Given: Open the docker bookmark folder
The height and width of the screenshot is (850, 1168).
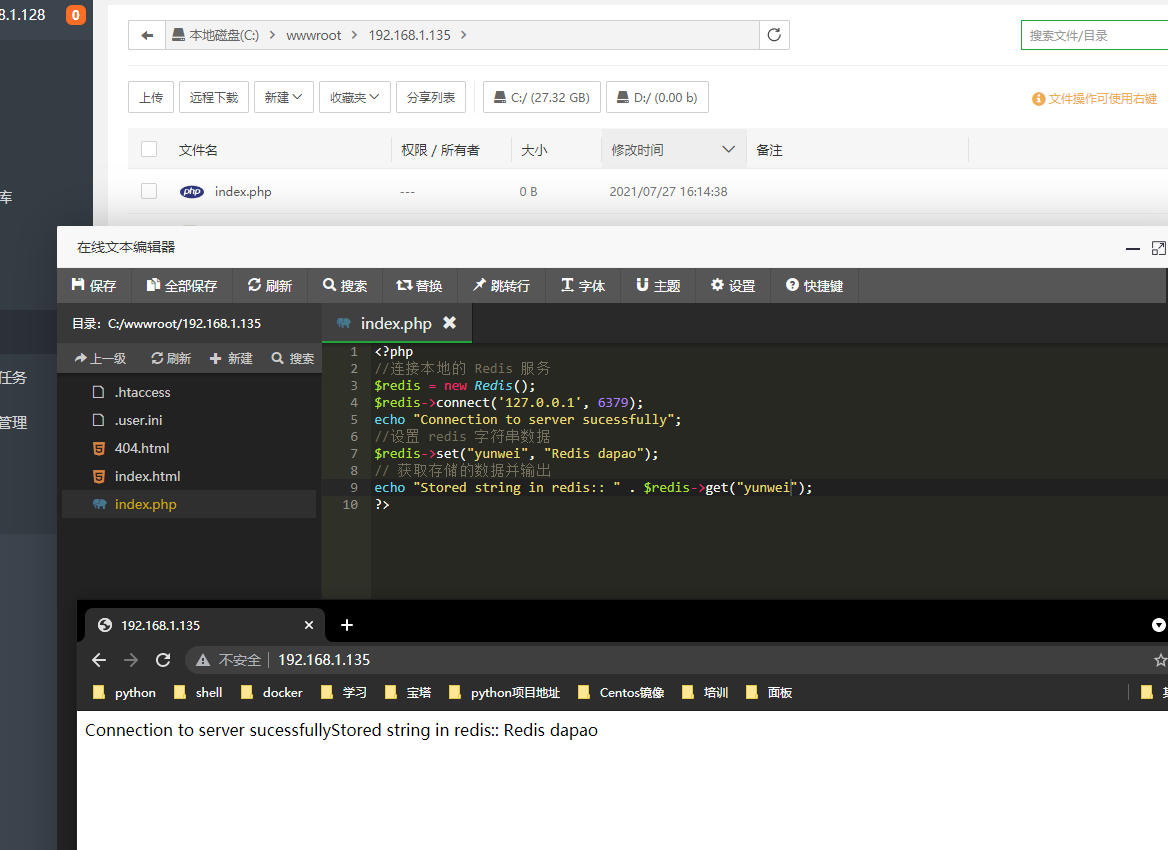Looking at the screenshot, I should 272,692.
